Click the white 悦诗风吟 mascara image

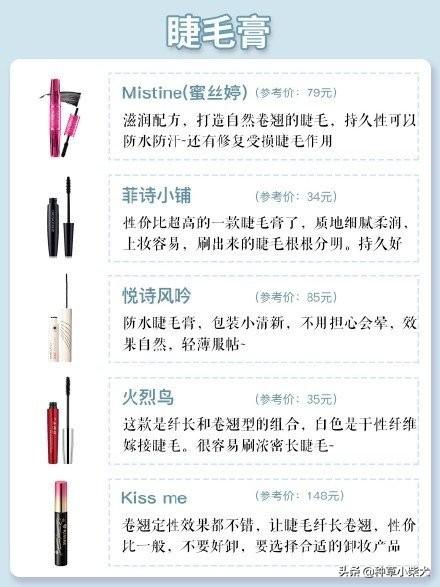coord(61,317)
